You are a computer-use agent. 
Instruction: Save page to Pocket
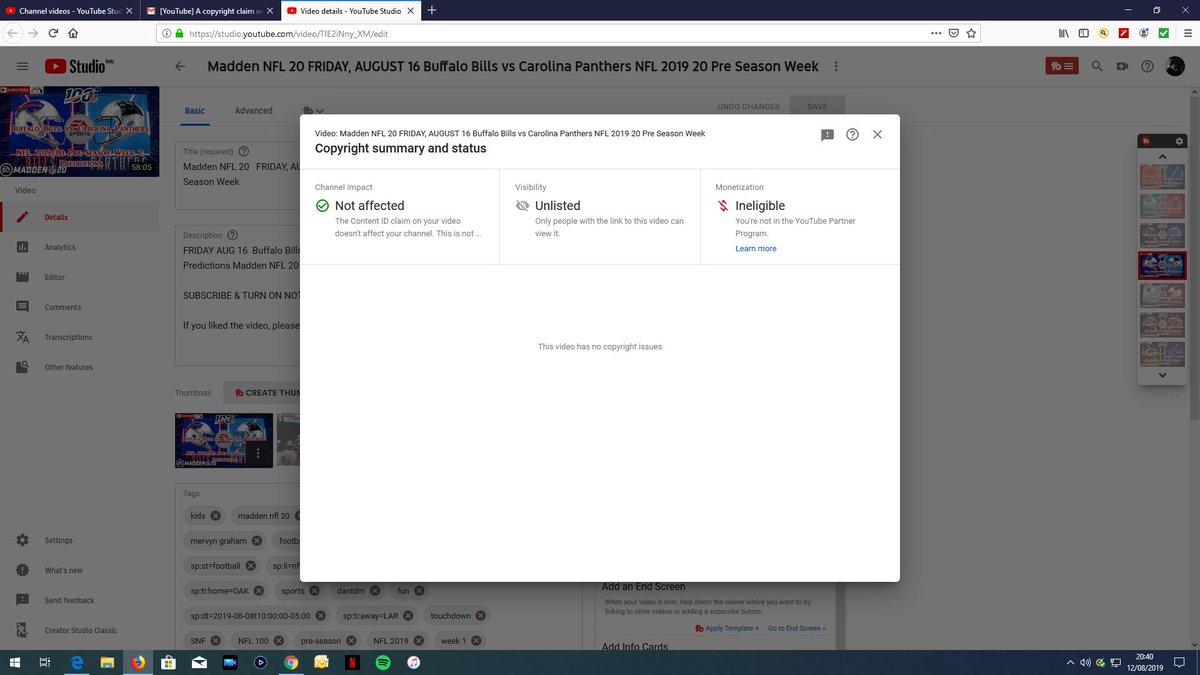(x=953, y=32)
